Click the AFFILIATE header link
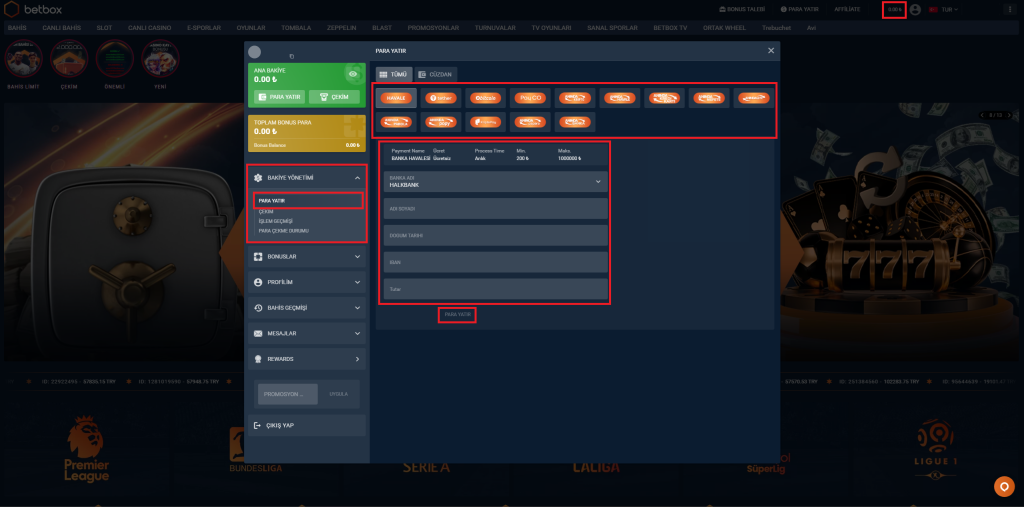The width and height of the screenshot is (1024, 507). coord(847,10)
